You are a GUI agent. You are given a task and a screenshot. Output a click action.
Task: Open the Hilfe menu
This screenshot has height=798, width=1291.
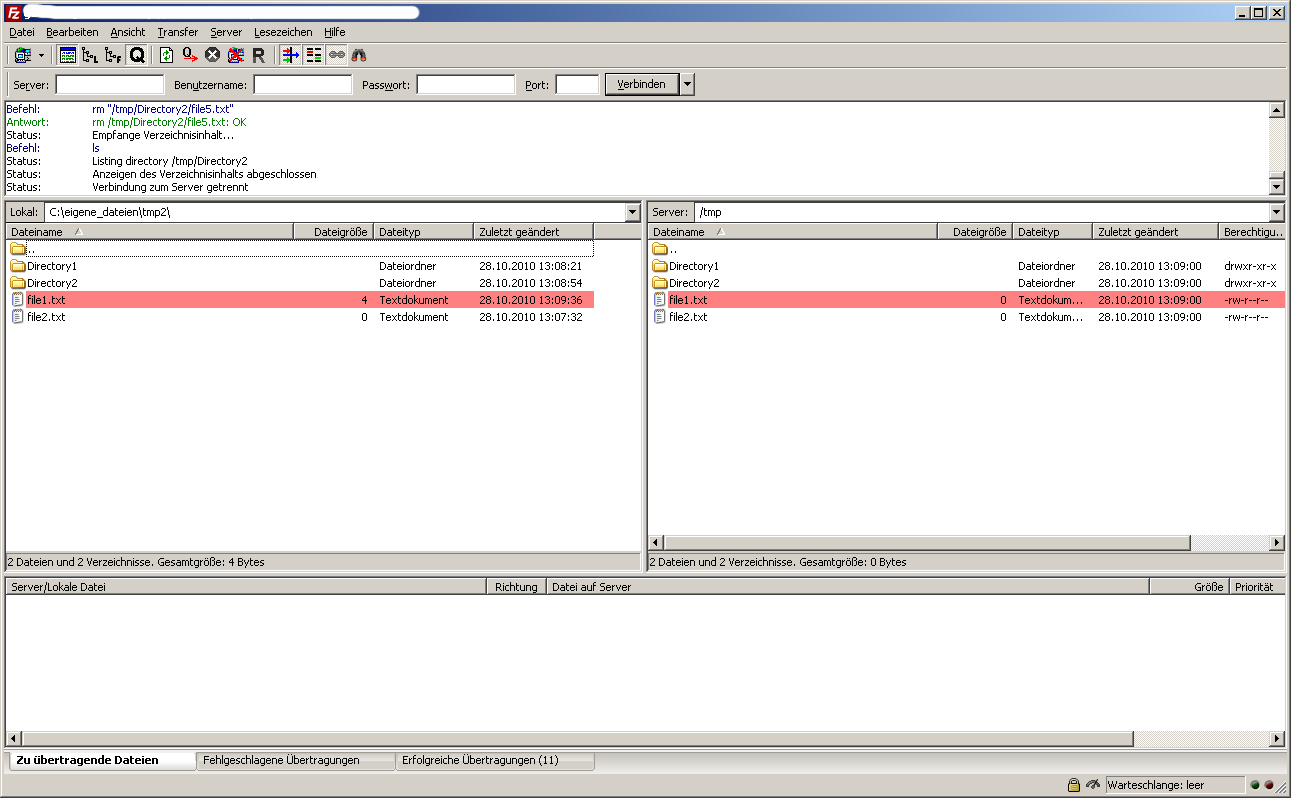point(335,32)
